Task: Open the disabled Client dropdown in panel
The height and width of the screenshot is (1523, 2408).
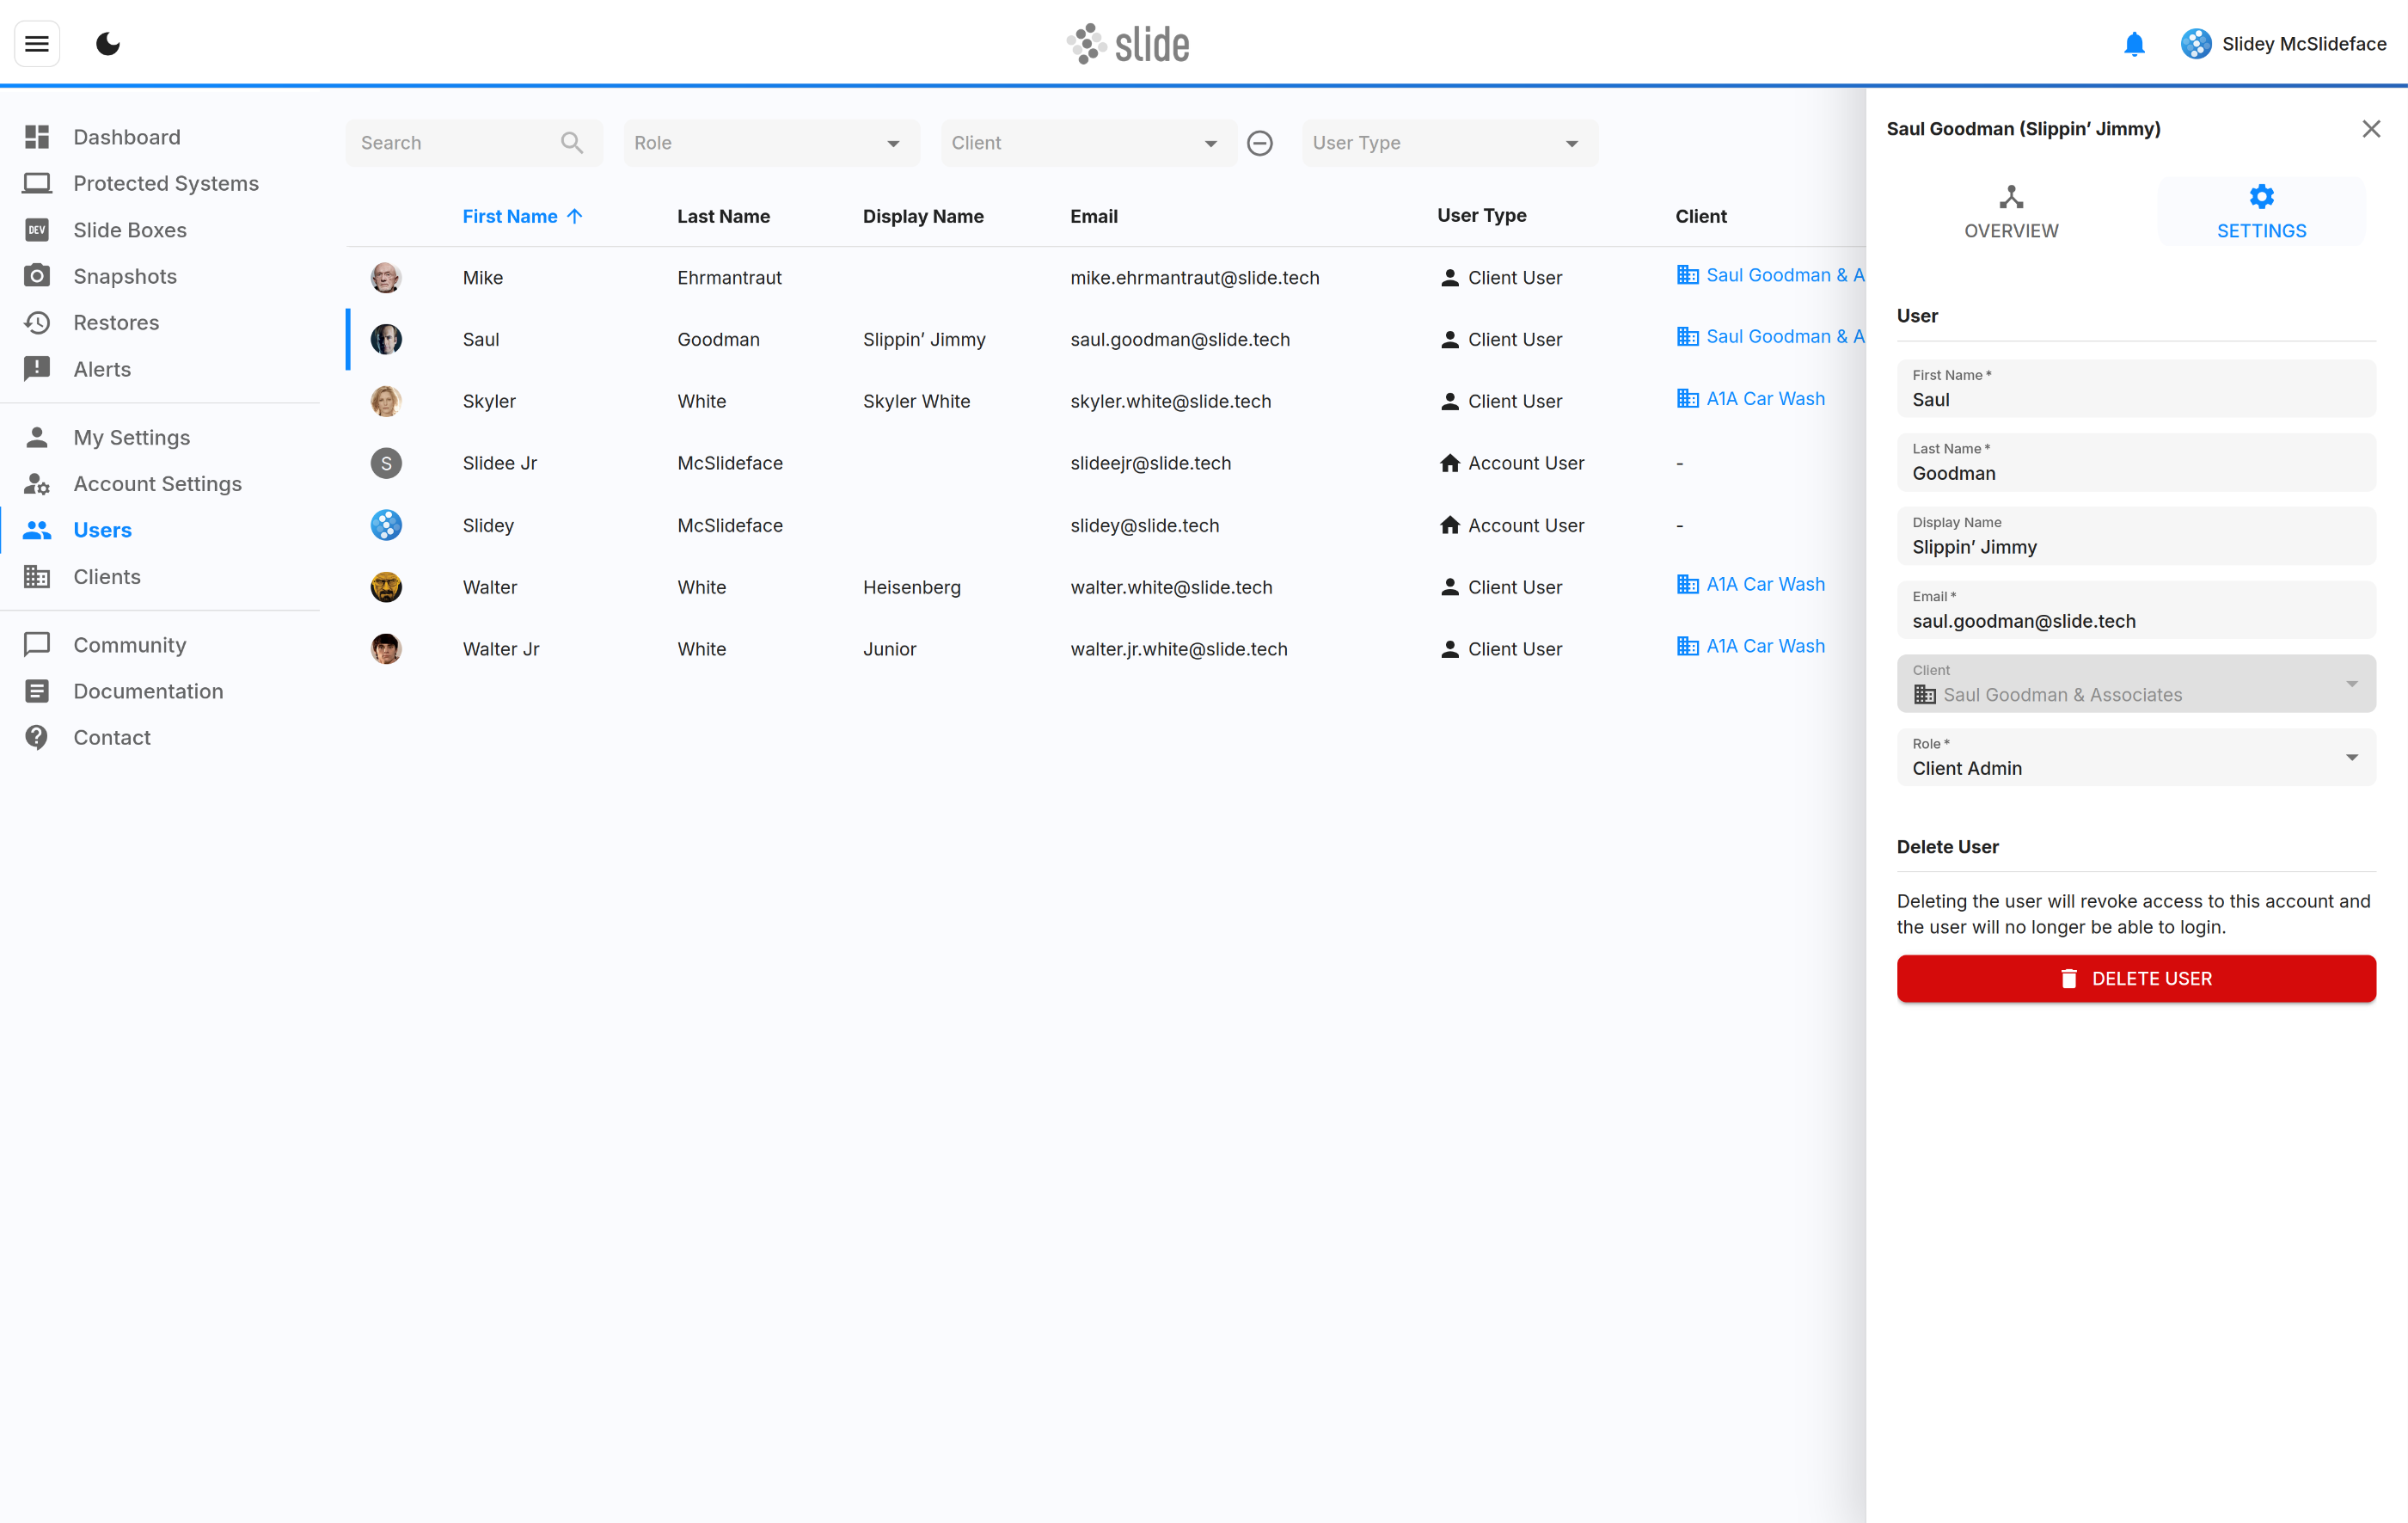Action: pyautogui.click(x=2136, y=684)
